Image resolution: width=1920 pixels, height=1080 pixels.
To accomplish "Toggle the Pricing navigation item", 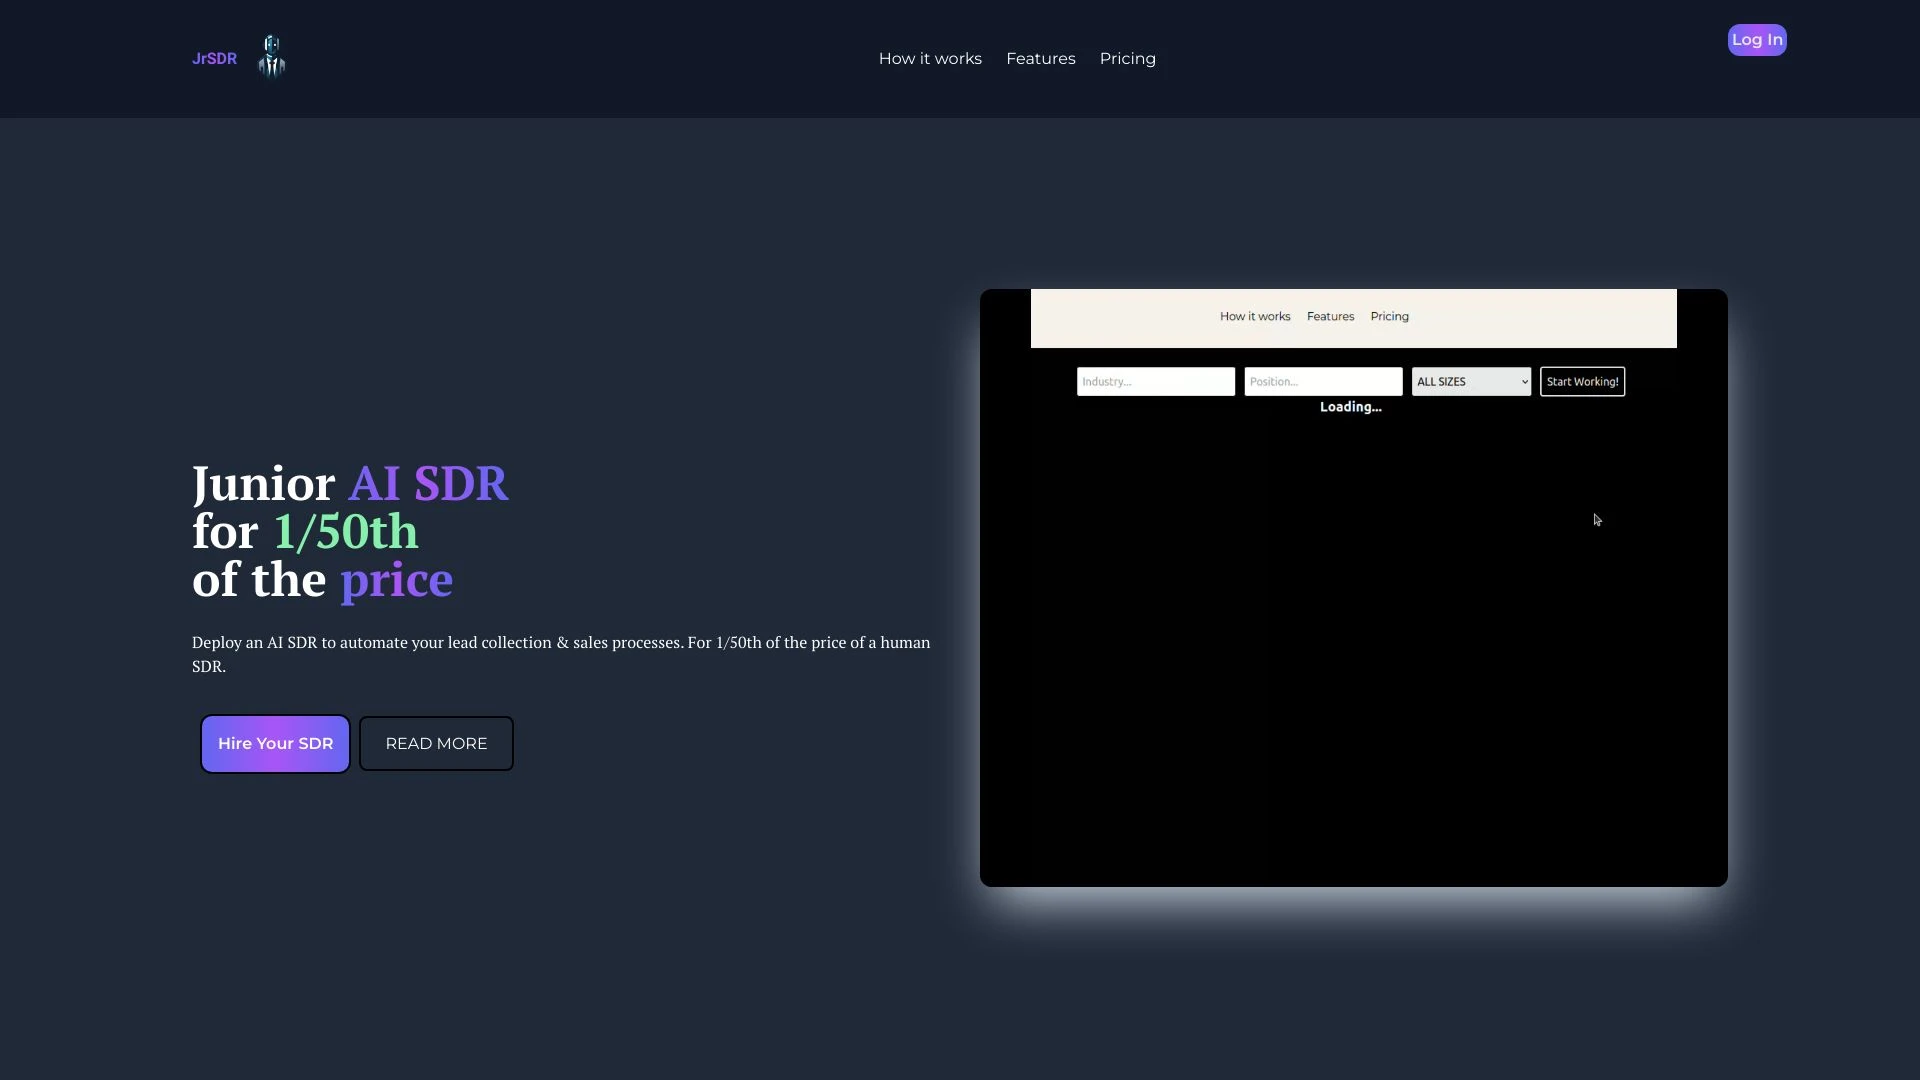I will click(1127, 58).
